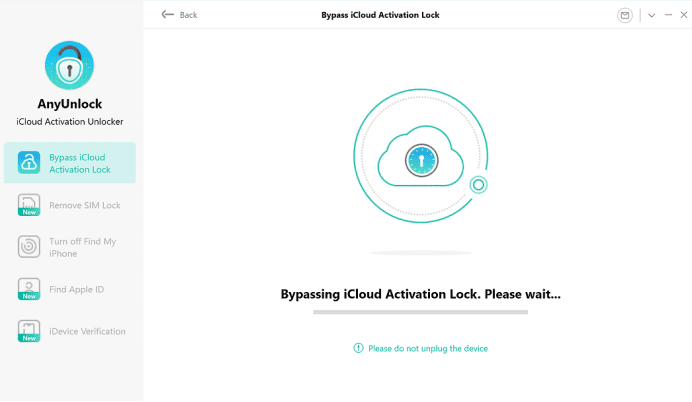Select Turn off Find My iPhone
The image size is (692, 402).
[x=83, y=247]
